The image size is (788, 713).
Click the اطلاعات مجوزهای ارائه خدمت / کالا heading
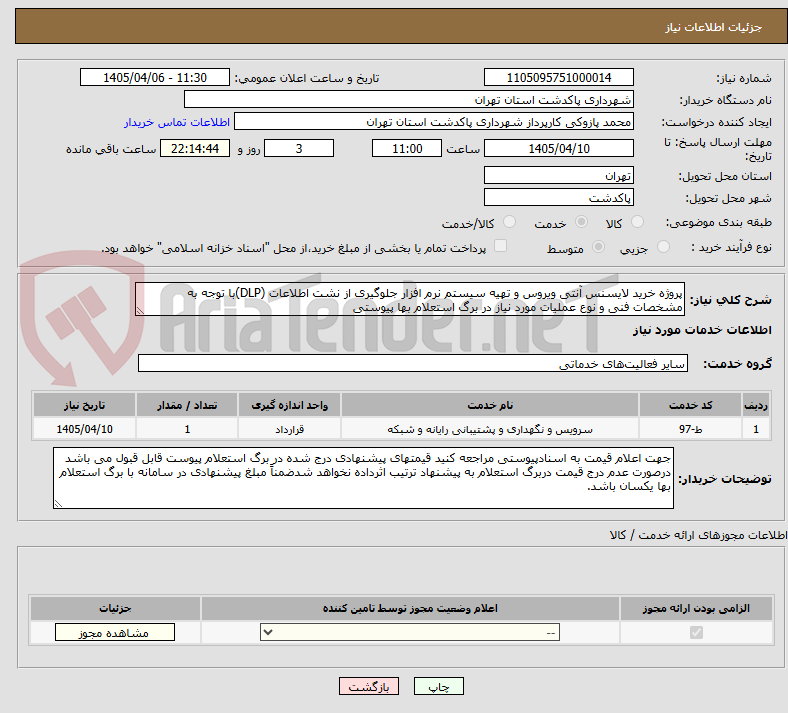tap(698, 536)
